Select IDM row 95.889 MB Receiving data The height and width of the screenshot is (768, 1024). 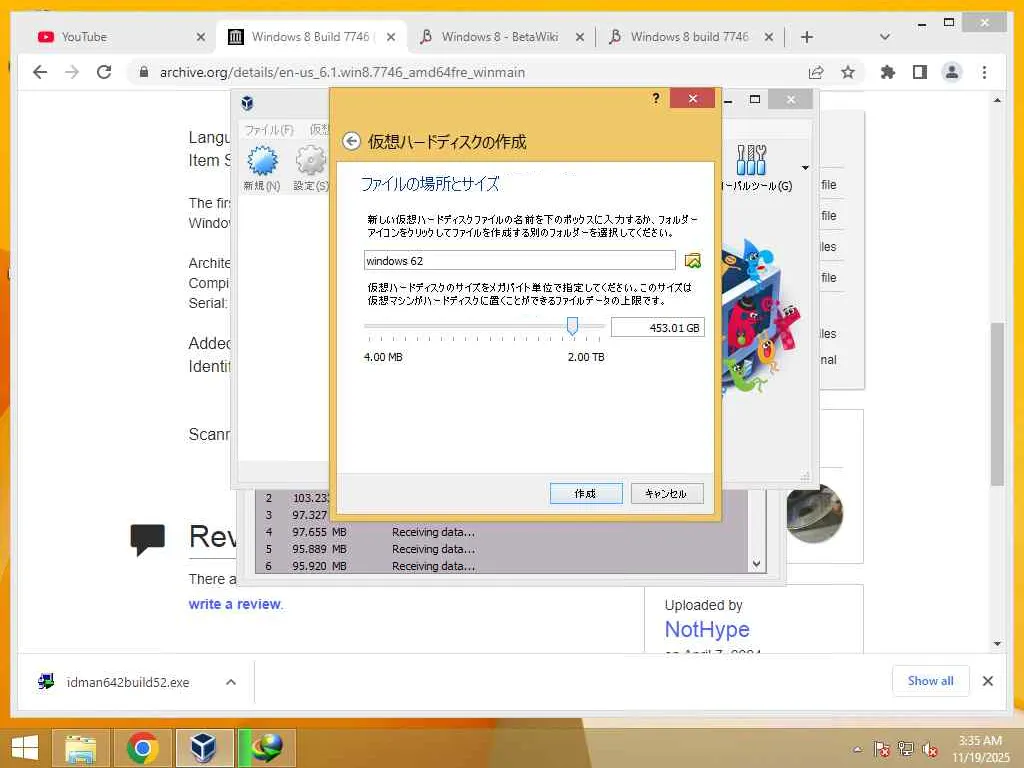[x=502, y=549]
